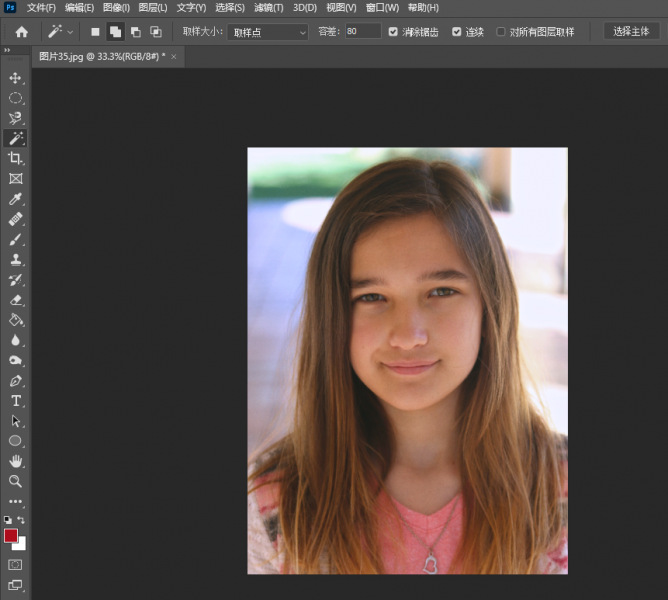Open the Edit Toolbar three-dots menu
668x600 pixels.
click(x=15, y=502)
